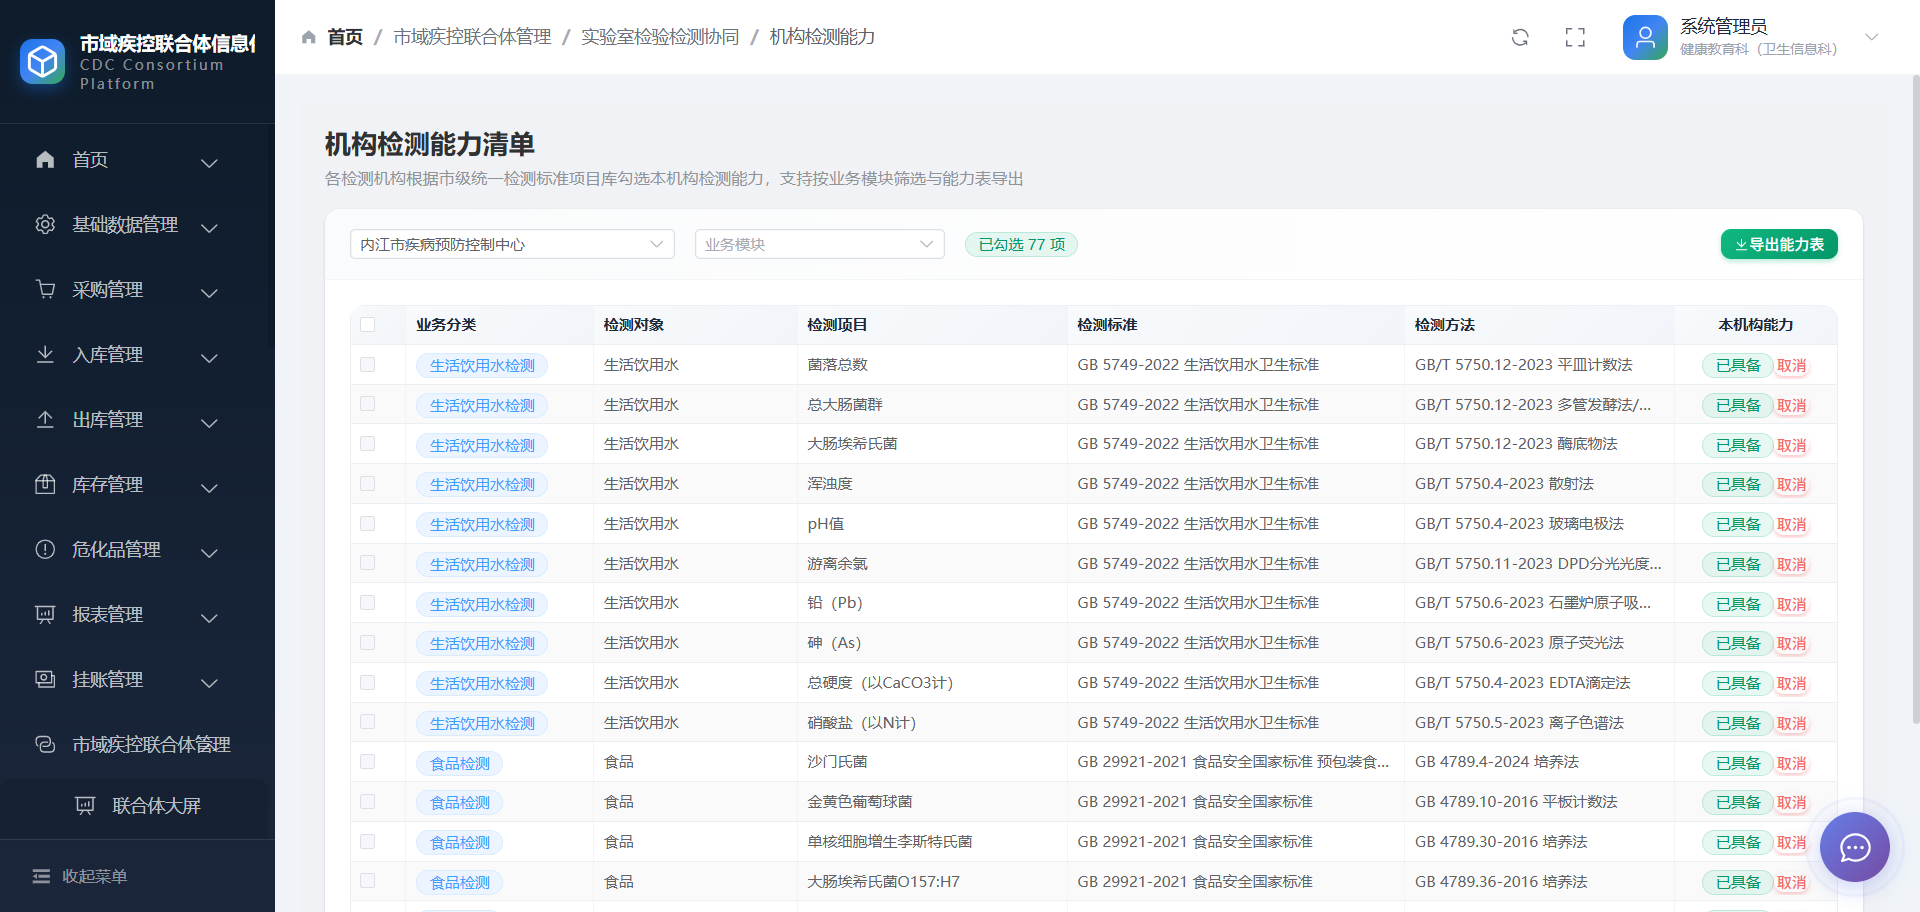Expand 库存管理 chevron
This screenshot has width=1920, height=912.
[209, 488]
